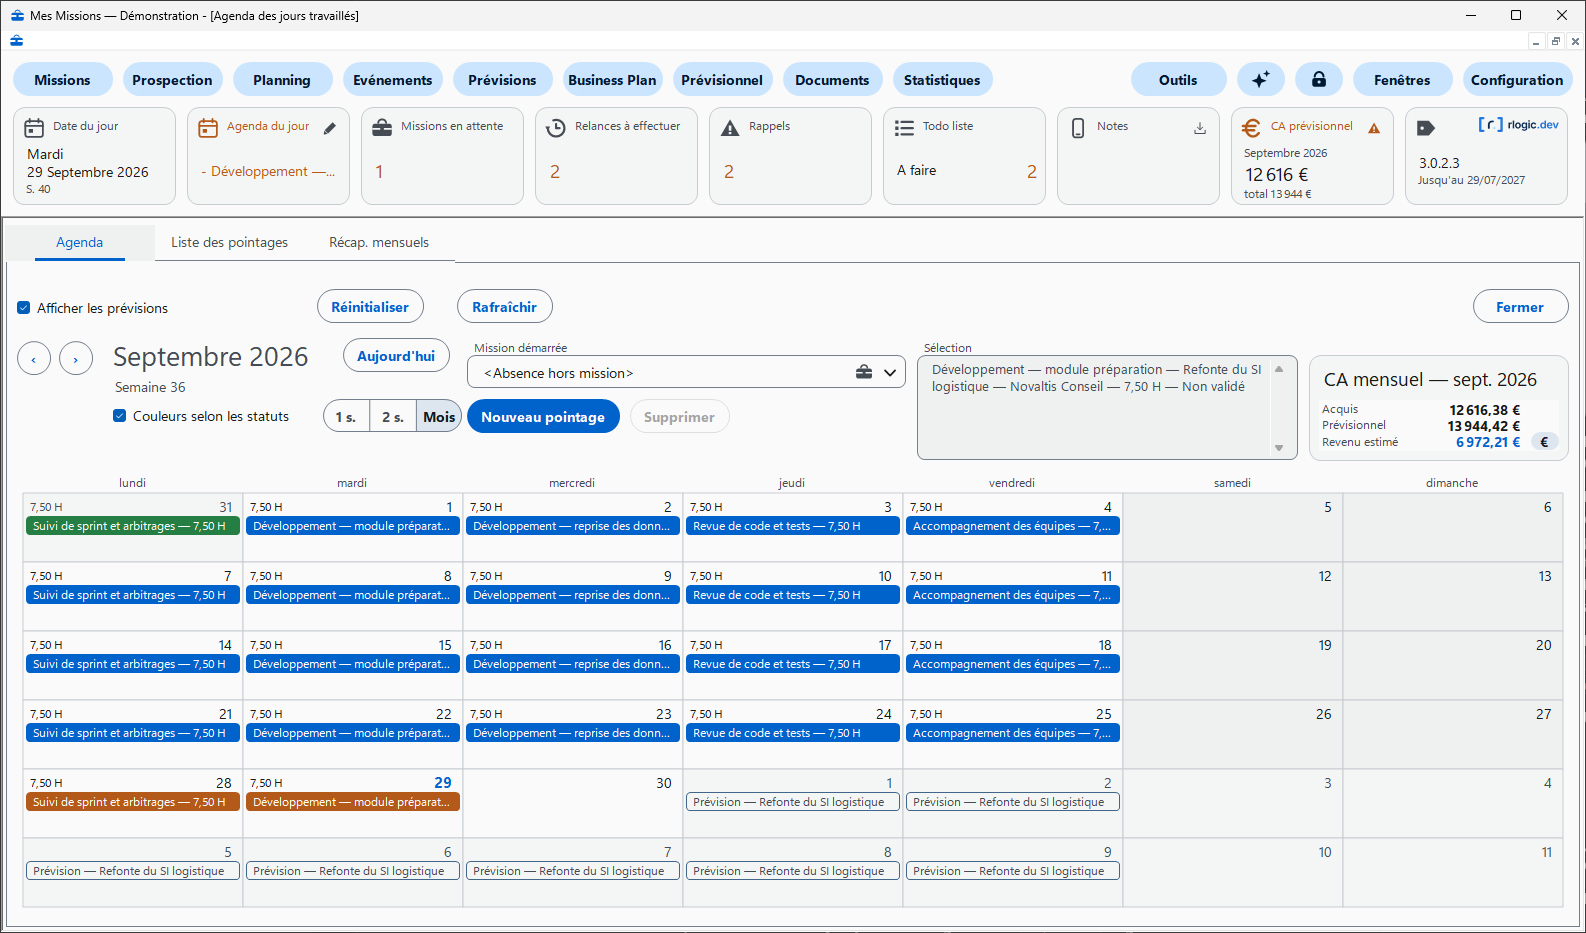Click the sparkle assistant icon button
This screenshot has height=933, width=1586.
(1261, 80)
